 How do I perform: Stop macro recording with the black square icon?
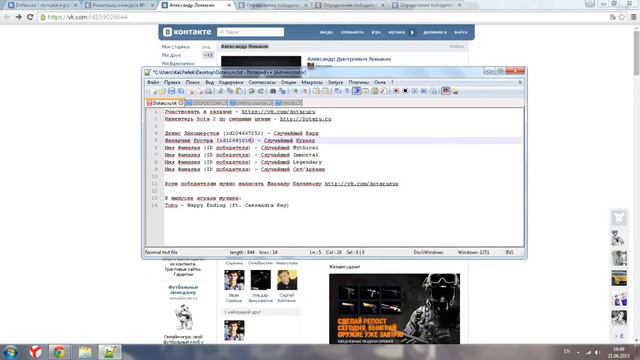(x=405, y=91)
